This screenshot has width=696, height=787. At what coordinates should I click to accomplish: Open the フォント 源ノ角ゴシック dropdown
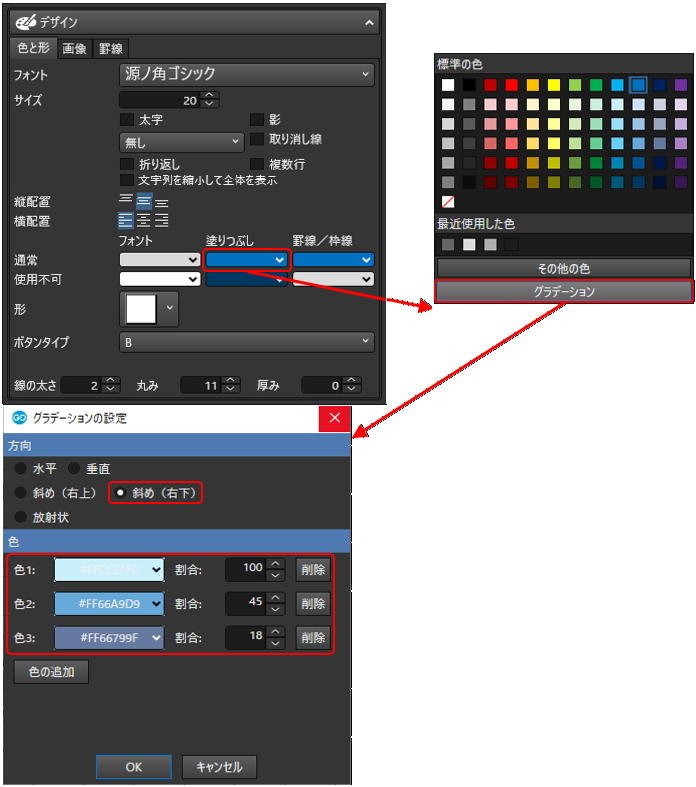coord(247,74)
